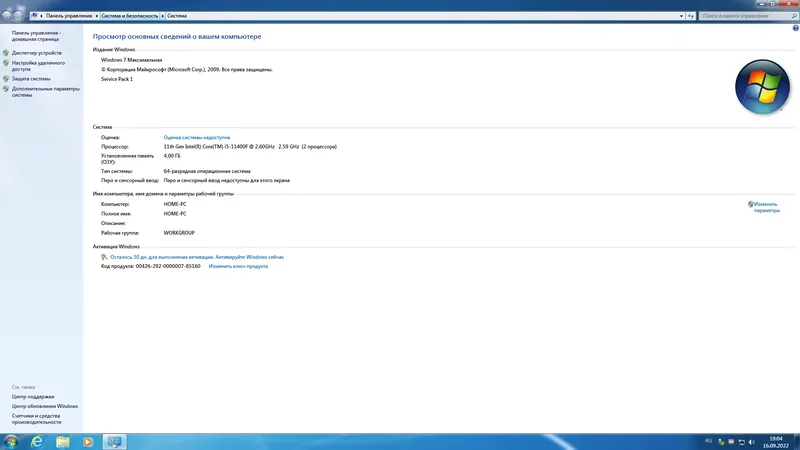Image resolution: width=800 pixels, height=450 pixels.
Task: Click the shield icon beside Настройка удаленного доступа
Action: pyautogui.click(x=6, y=63)
